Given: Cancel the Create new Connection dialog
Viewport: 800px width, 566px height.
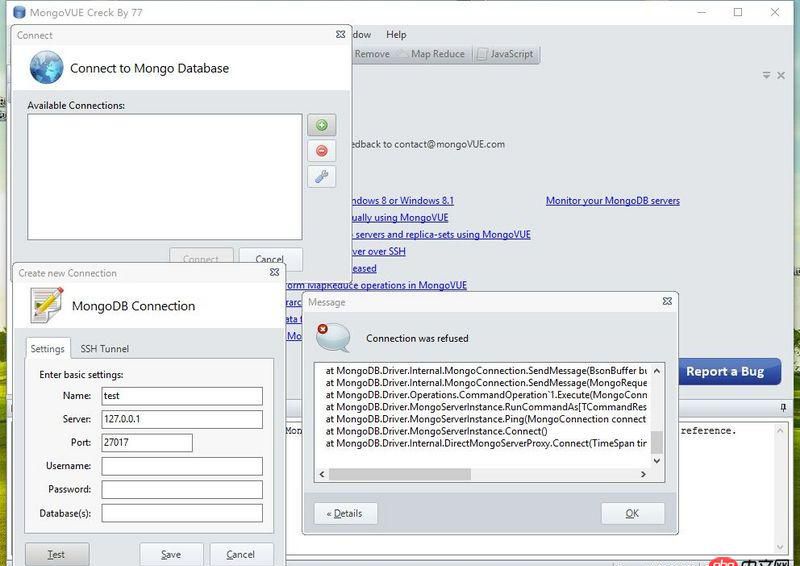Looking at the screenshot, I should [241, 554].
